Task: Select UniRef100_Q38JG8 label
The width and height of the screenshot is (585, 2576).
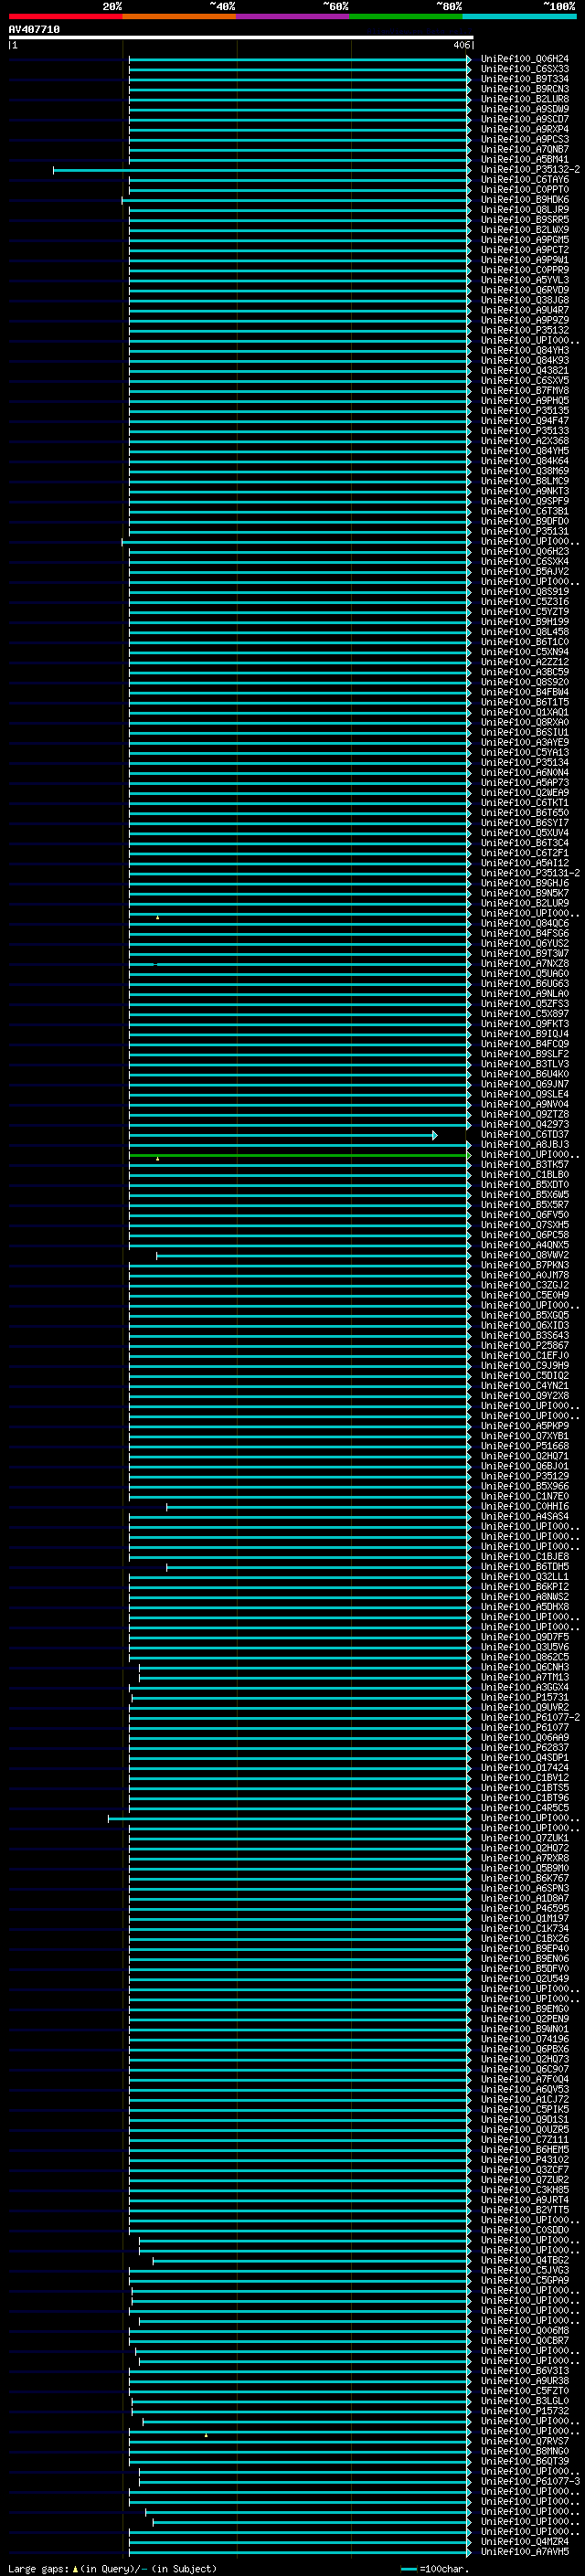Action: coord(524,300)
